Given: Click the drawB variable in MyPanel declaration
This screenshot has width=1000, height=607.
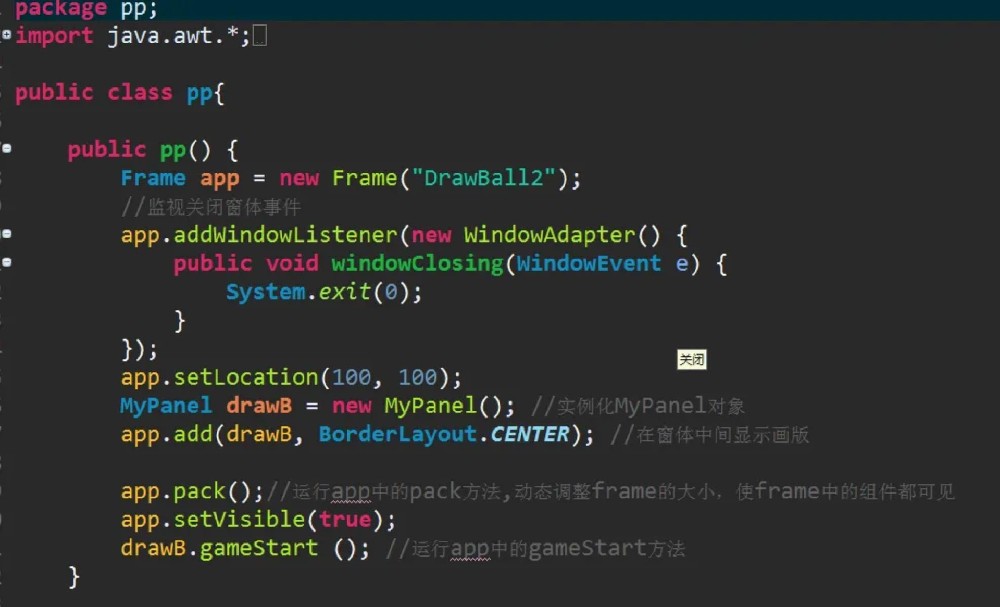Looking at the screenshot, I should point(258,405).
